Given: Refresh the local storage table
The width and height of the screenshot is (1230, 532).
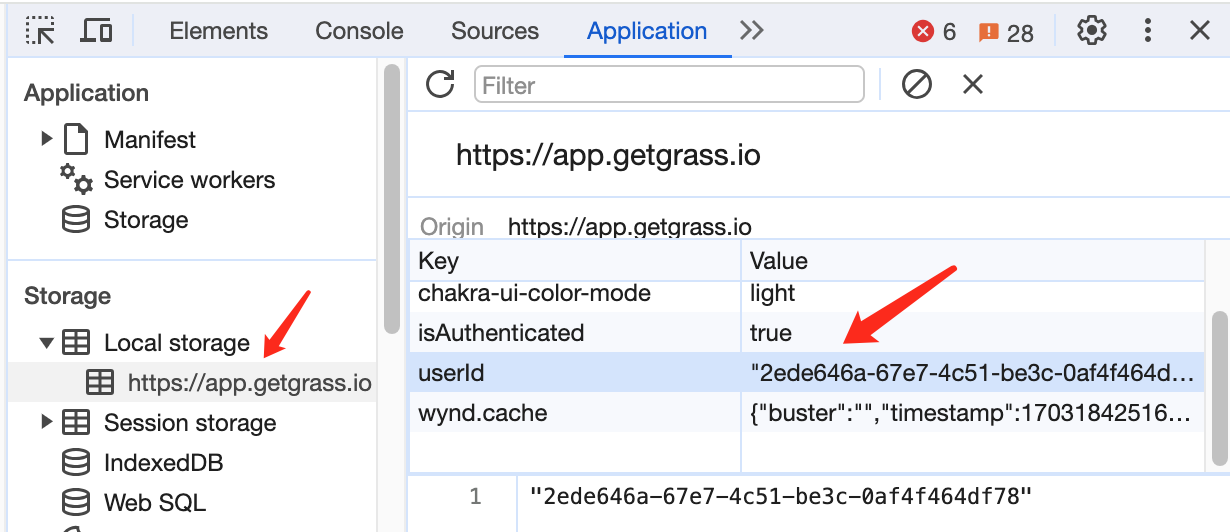Looking at the screenshot, I should tap(440, 85).
